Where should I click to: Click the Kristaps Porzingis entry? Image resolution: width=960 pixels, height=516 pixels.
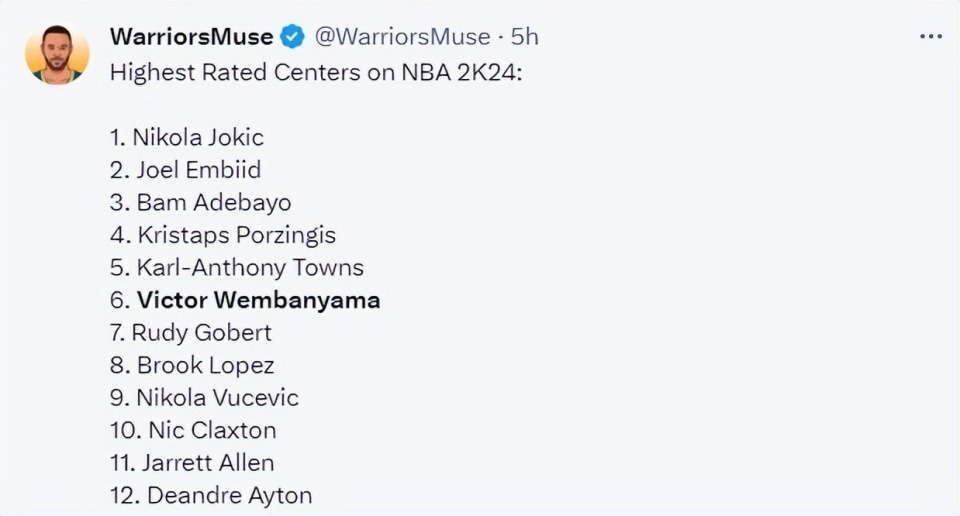point(236,235)
